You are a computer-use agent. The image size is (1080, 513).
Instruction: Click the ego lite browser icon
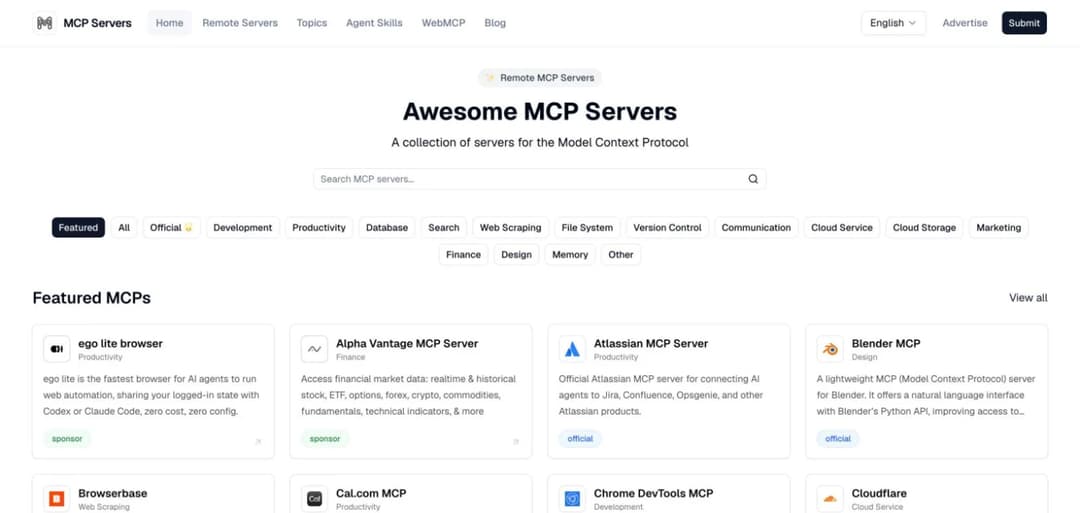coord(56,349)
